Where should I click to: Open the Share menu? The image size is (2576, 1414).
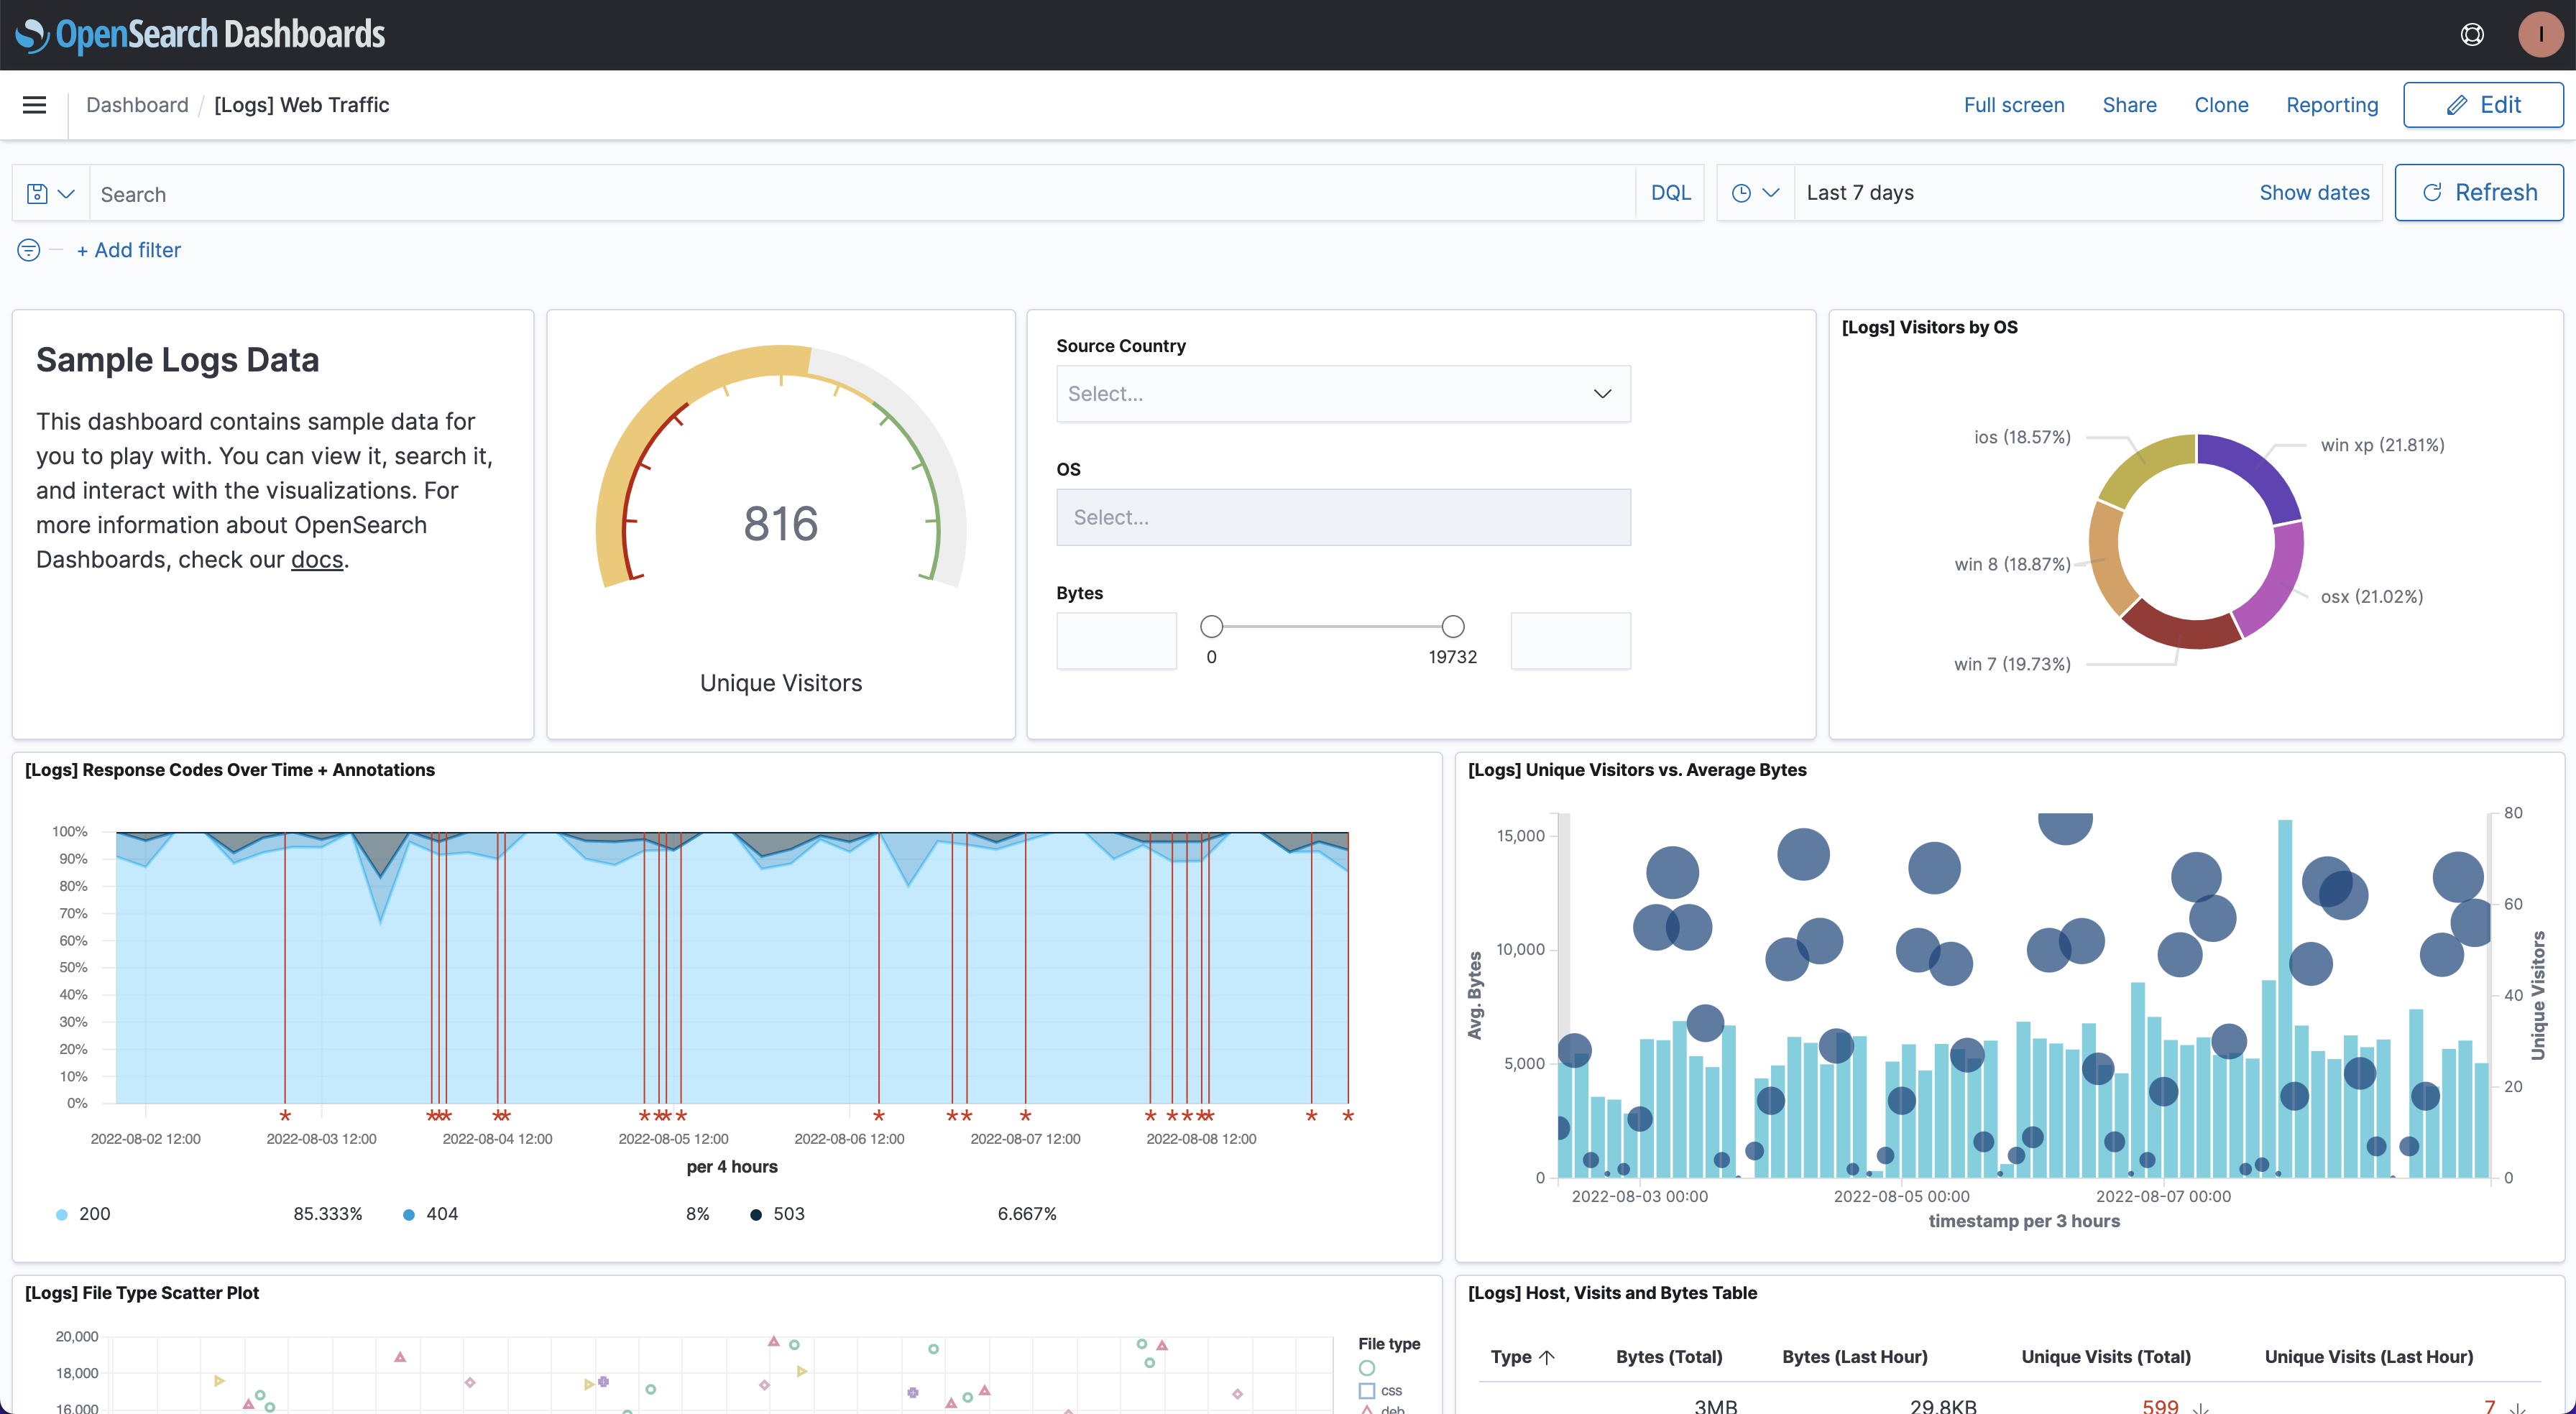2129,105
